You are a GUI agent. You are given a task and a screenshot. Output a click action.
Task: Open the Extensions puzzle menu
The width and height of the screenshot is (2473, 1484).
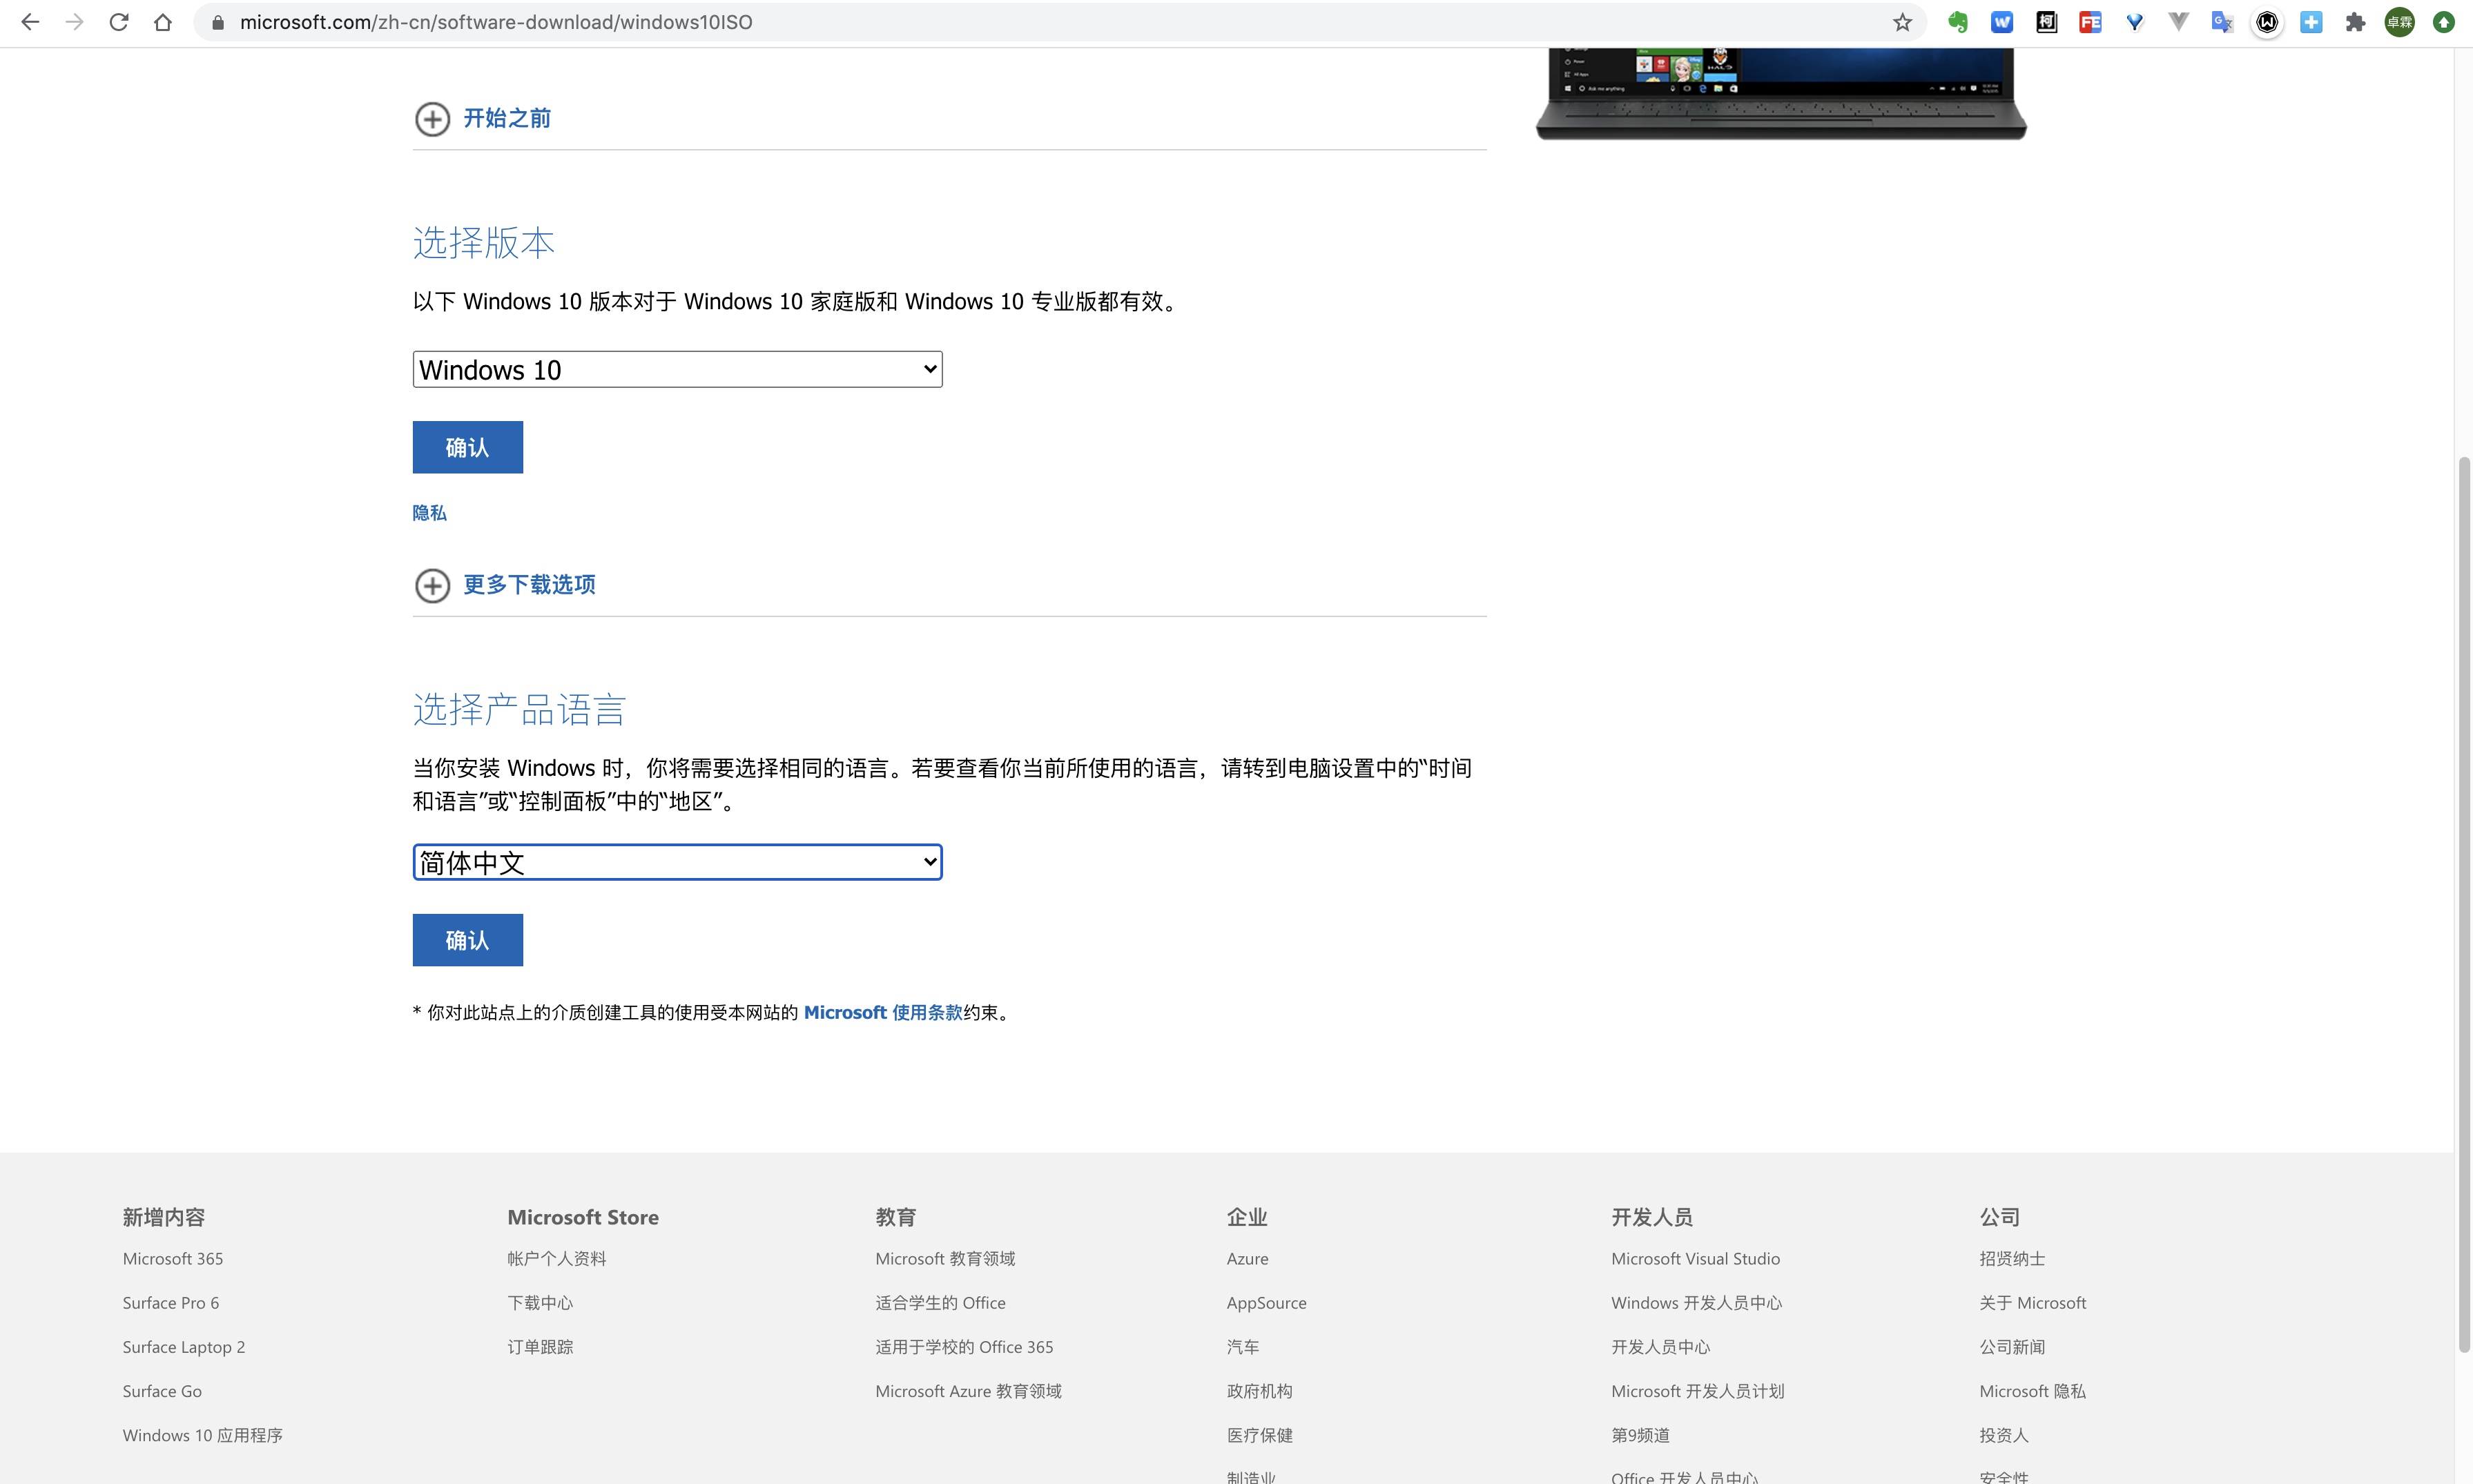pos(2355,22)
